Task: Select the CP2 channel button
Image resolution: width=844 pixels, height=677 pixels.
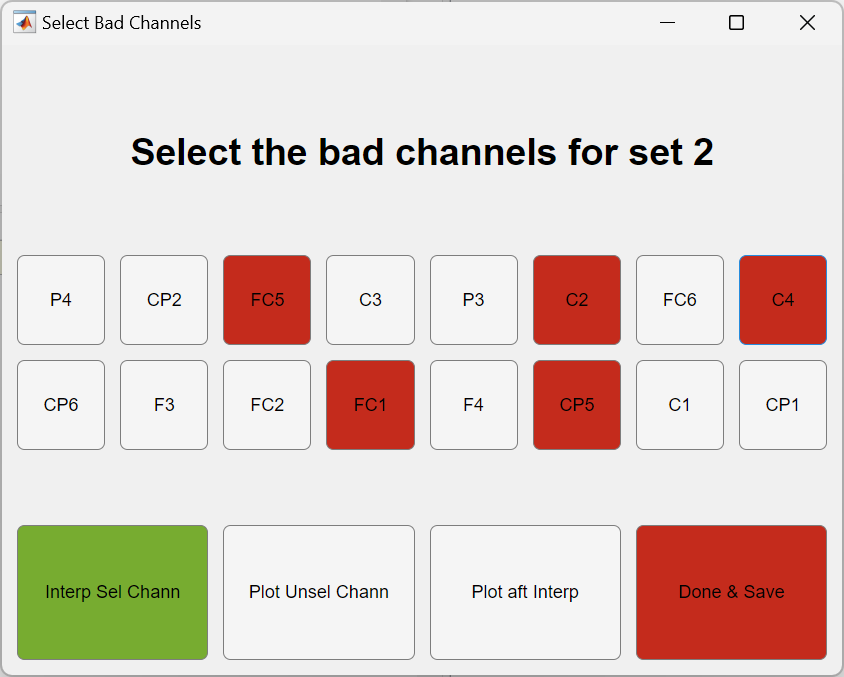Action: [164, 300]
